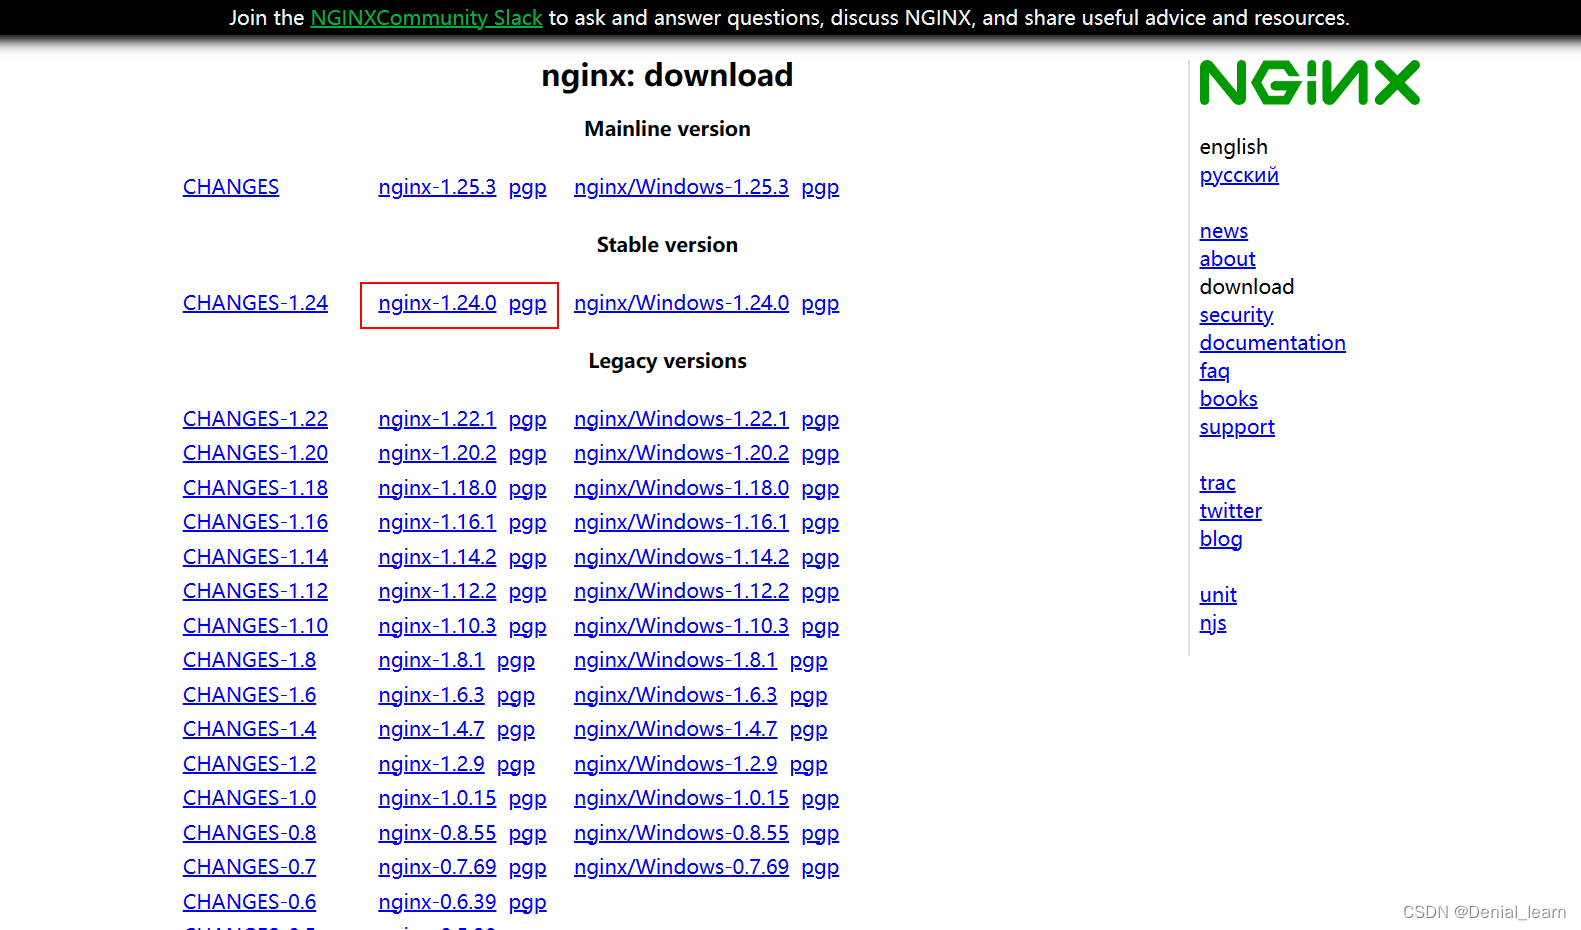
Task: Open the twitter link
Action: (1230, 511)
